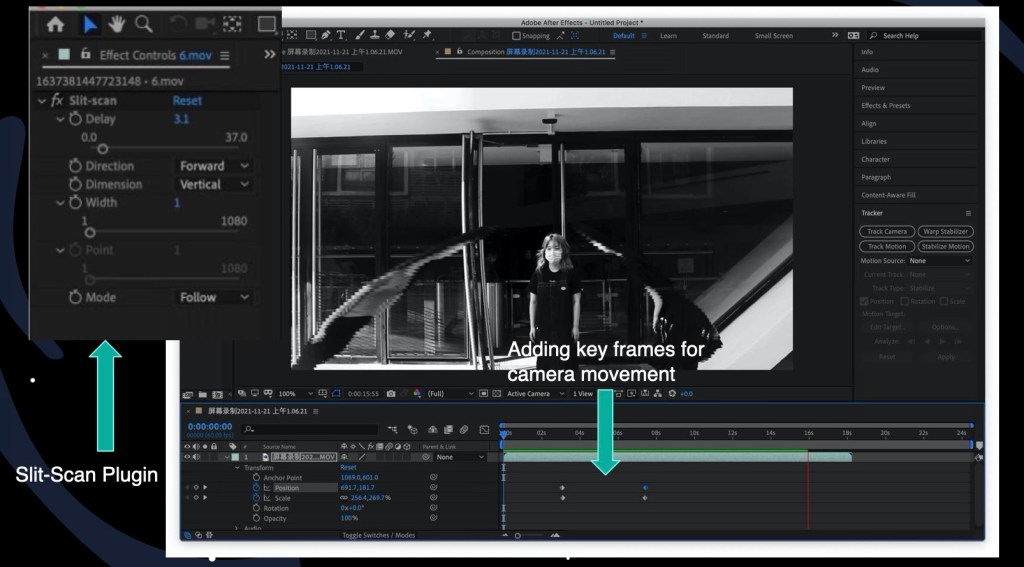Click Reset next to Slit-scan effect
The image size is (1024, 567).
pyautogui.click(x=187, y=101)
